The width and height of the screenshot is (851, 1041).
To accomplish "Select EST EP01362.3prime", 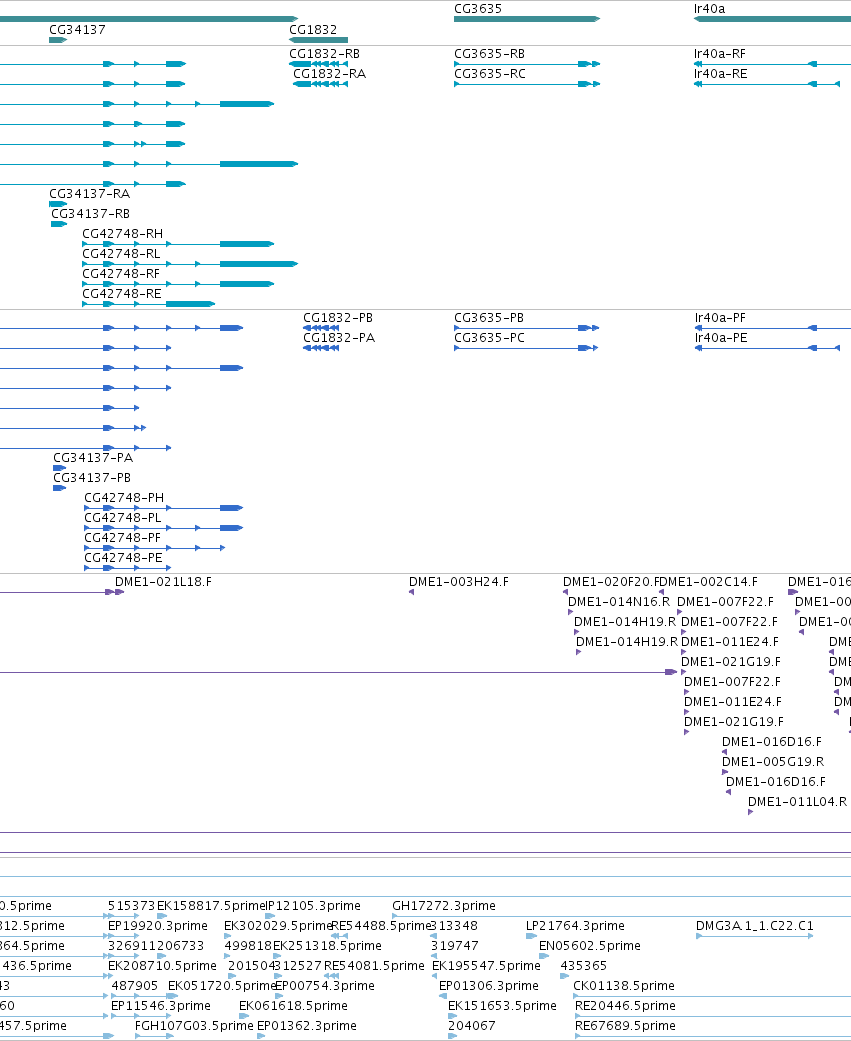I will 307,1026.
